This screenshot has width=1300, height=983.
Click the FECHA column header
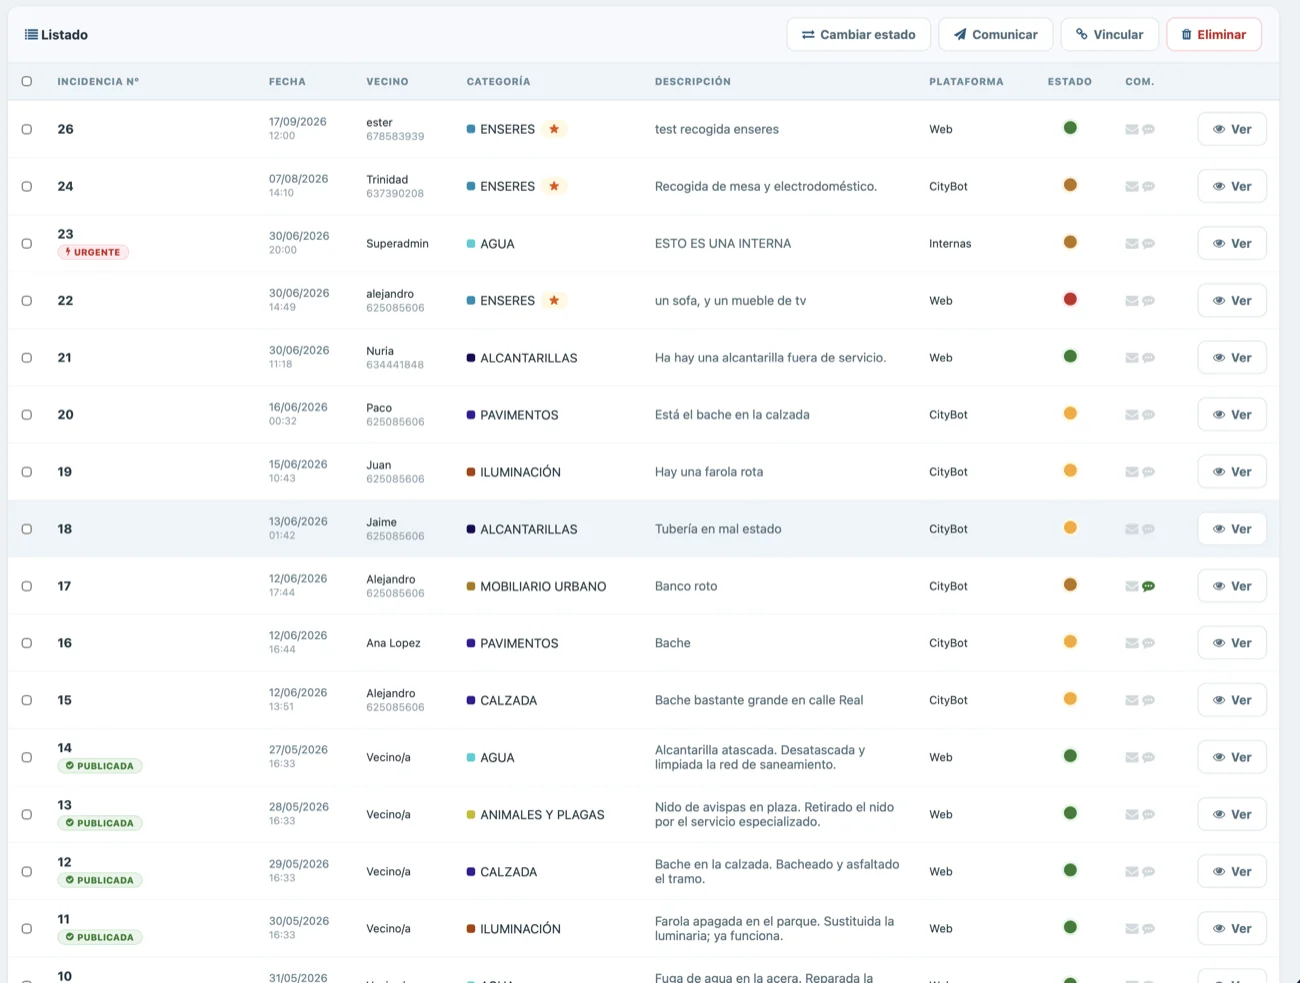[287, 82]
